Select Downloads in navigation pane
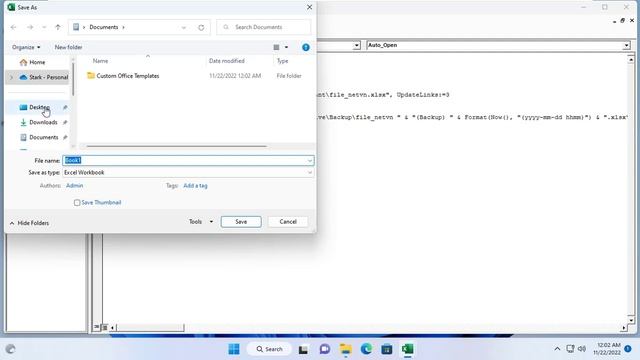 (39, 122)
